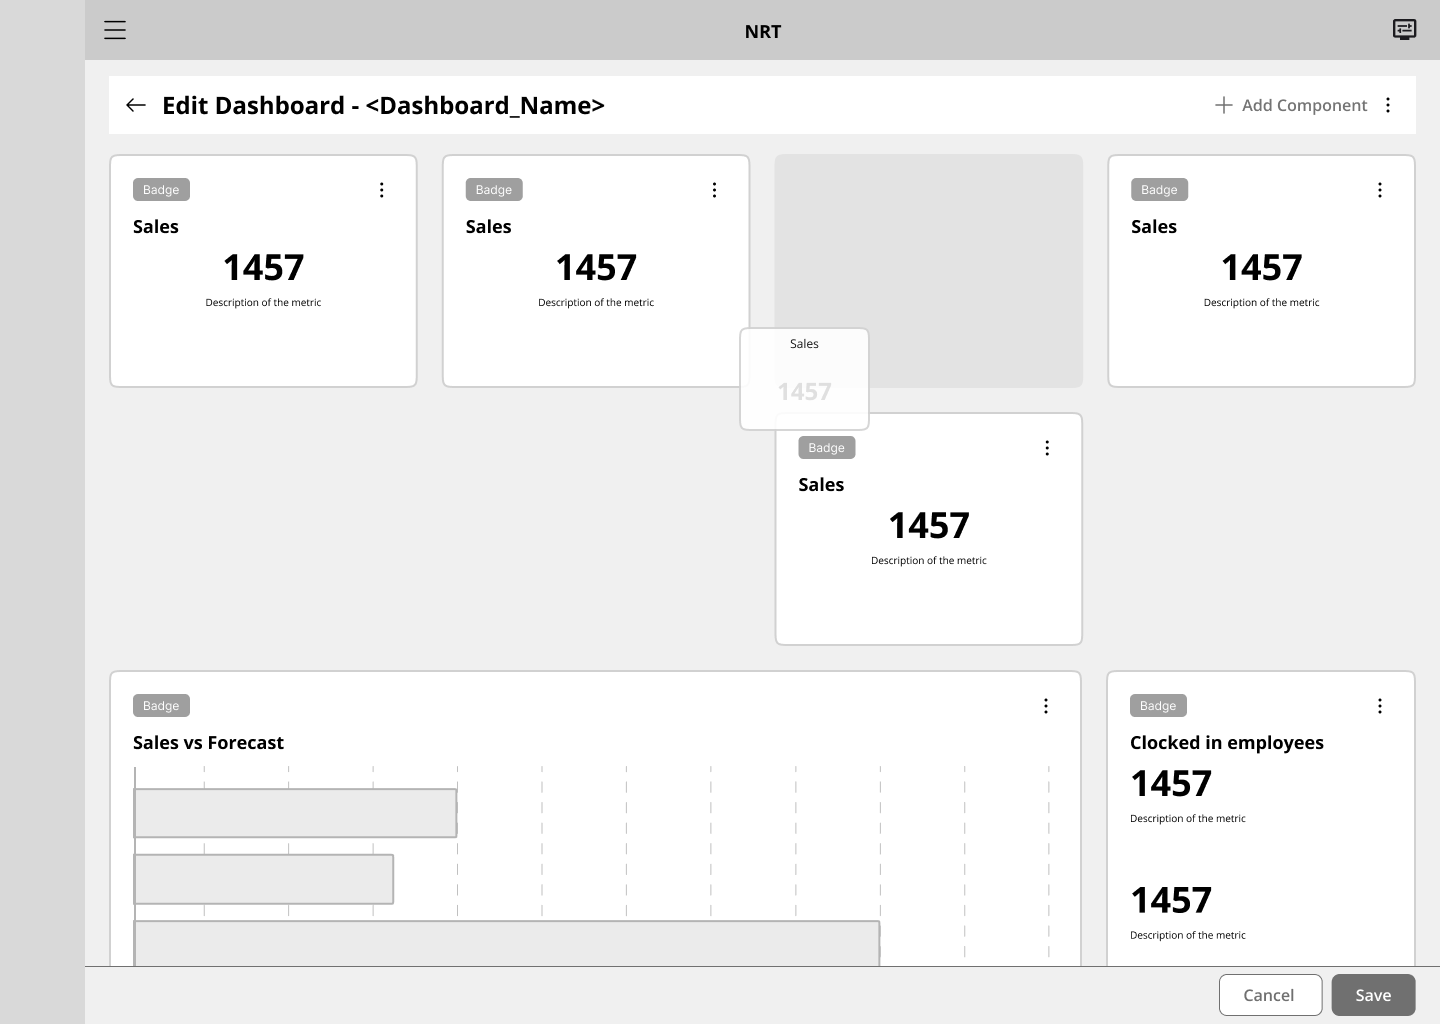This screenshot has width=1440, height=1024.
Task: Save the dashboard changes
Action: click(x=1373, y=995)
